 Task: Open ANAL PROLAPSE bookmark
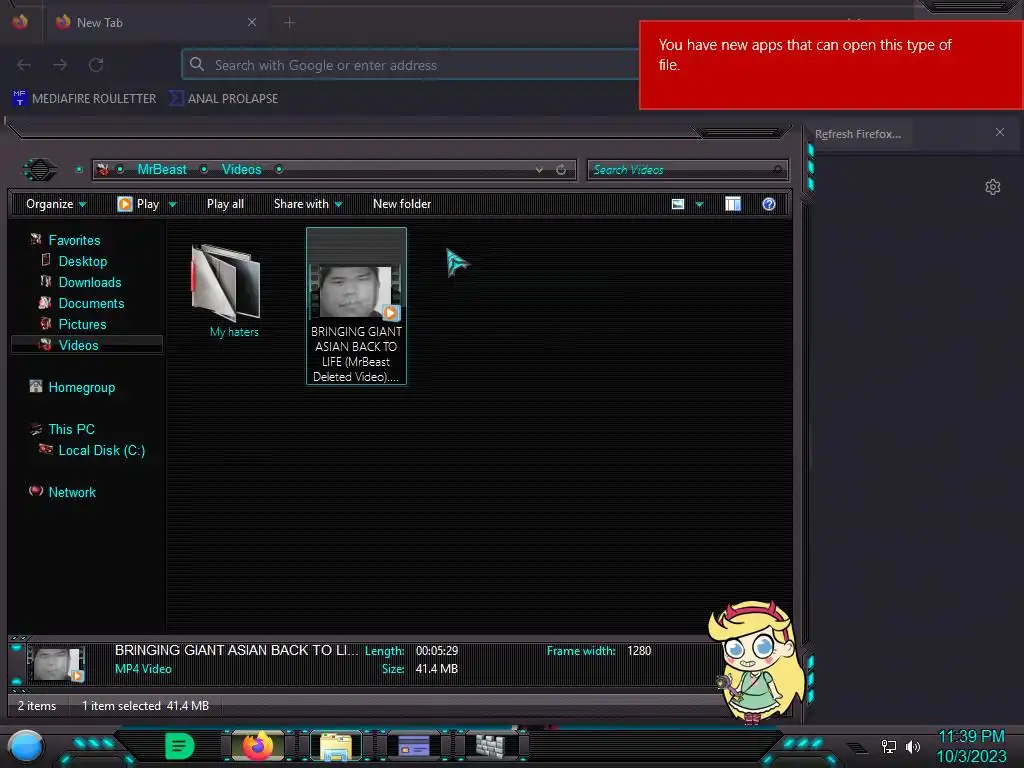[x=224, y=99]
